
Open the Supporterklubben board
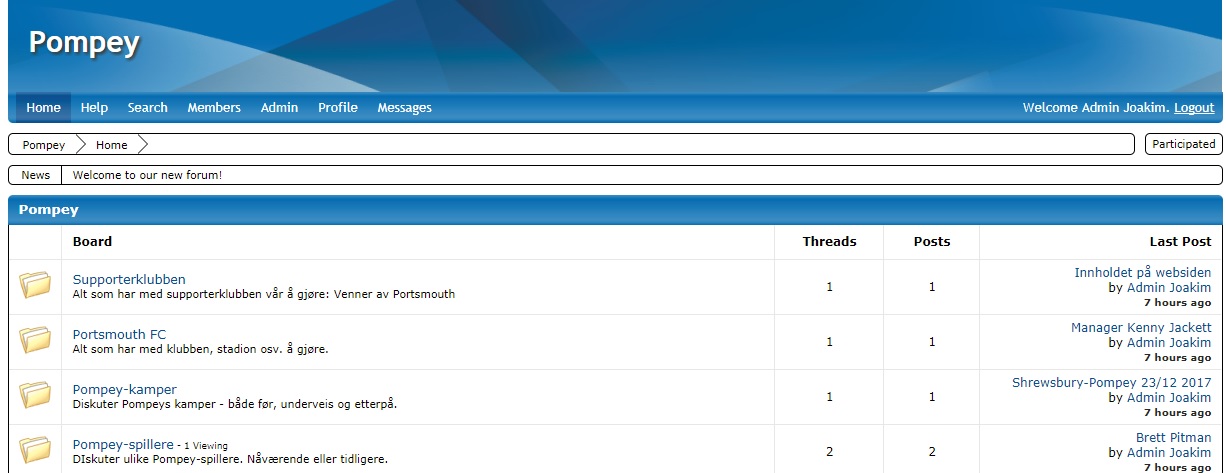(129, 279)
